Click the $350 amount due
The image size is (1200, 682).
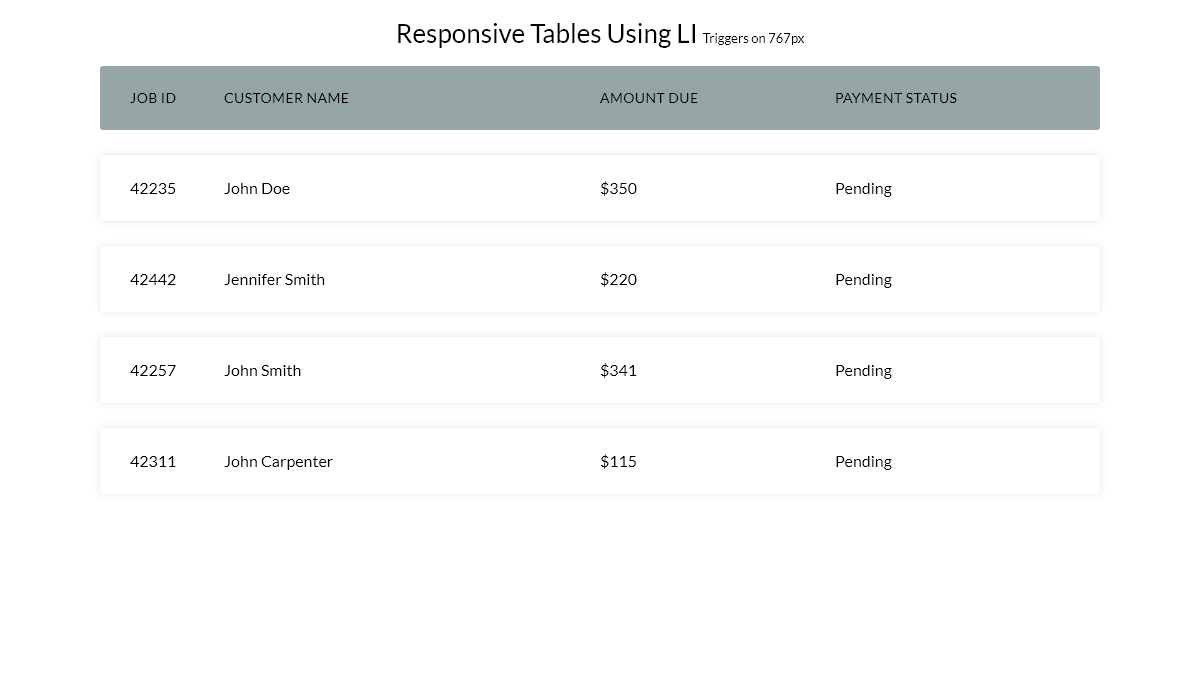618,188
